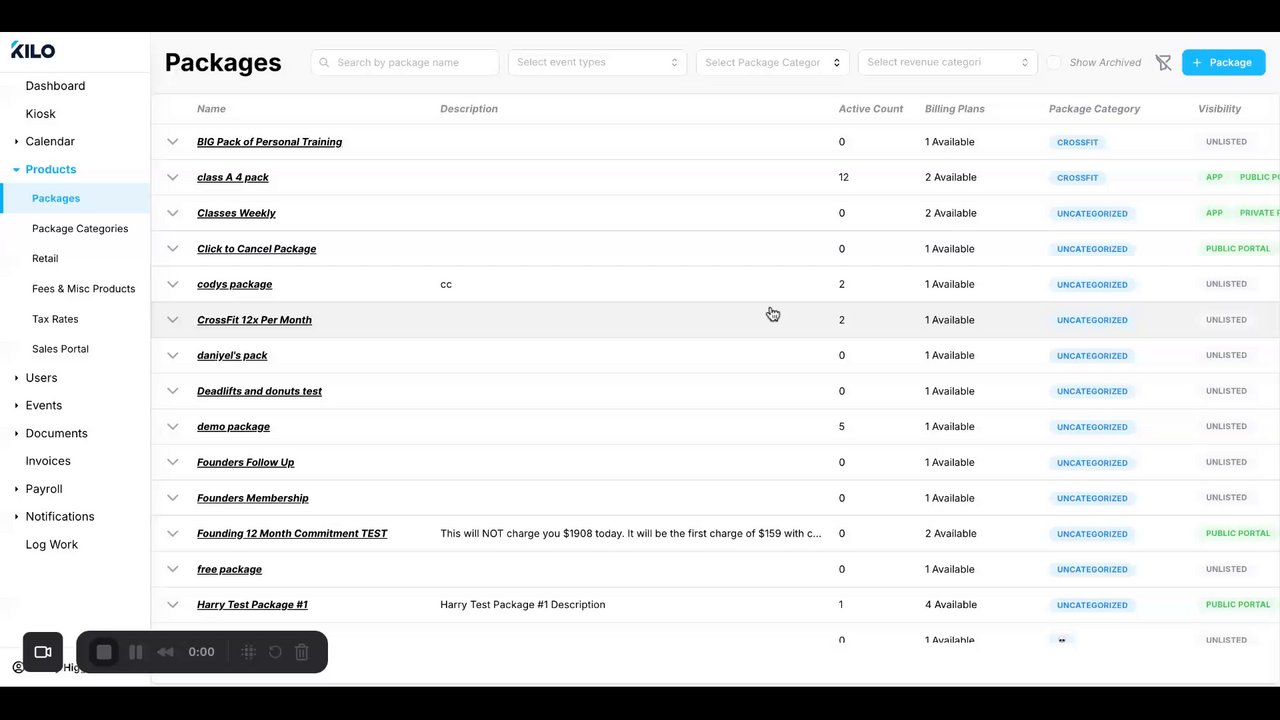Click the dotted grid icon in the recorder bar
The width and height of the screenshot is (1280, 720).
(x=249, y=652)
